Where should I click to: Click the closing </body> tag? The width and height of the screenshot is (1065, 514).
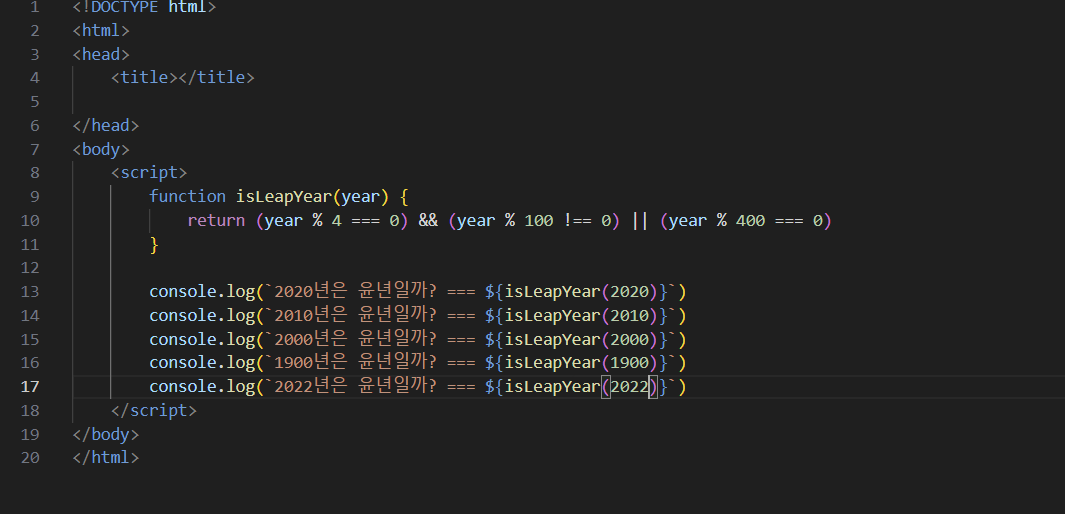(106, 435)
